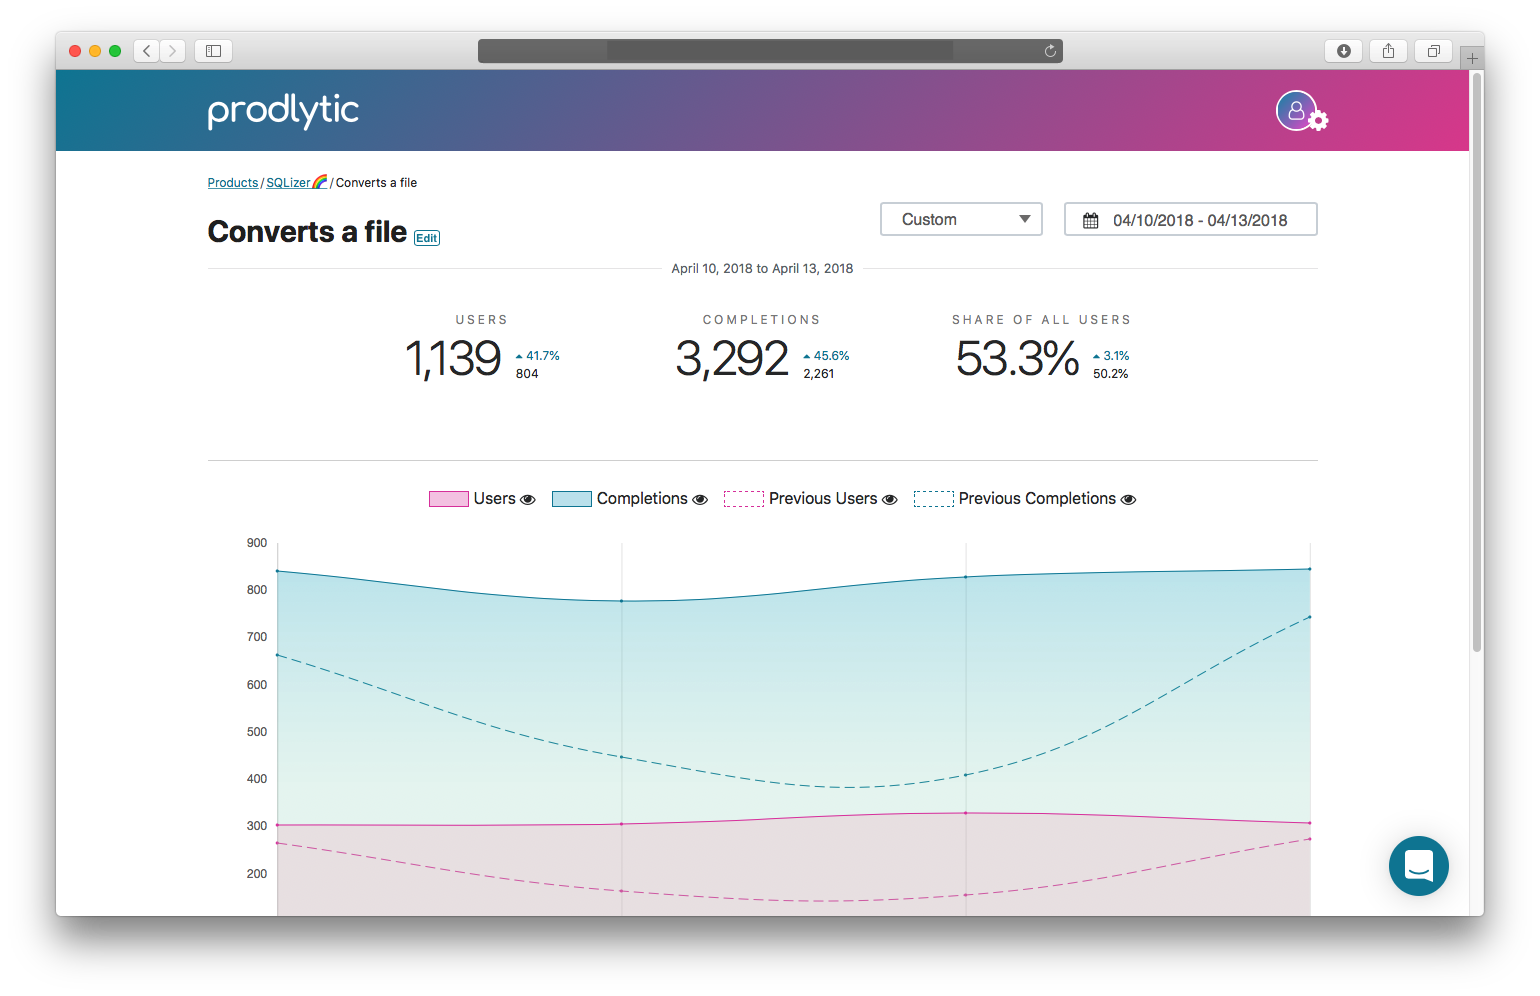Click the 'April 10, 2018 to April 13, 2018' text
The height and width of the screenshot is (996, 1540).
pos(762,269)
